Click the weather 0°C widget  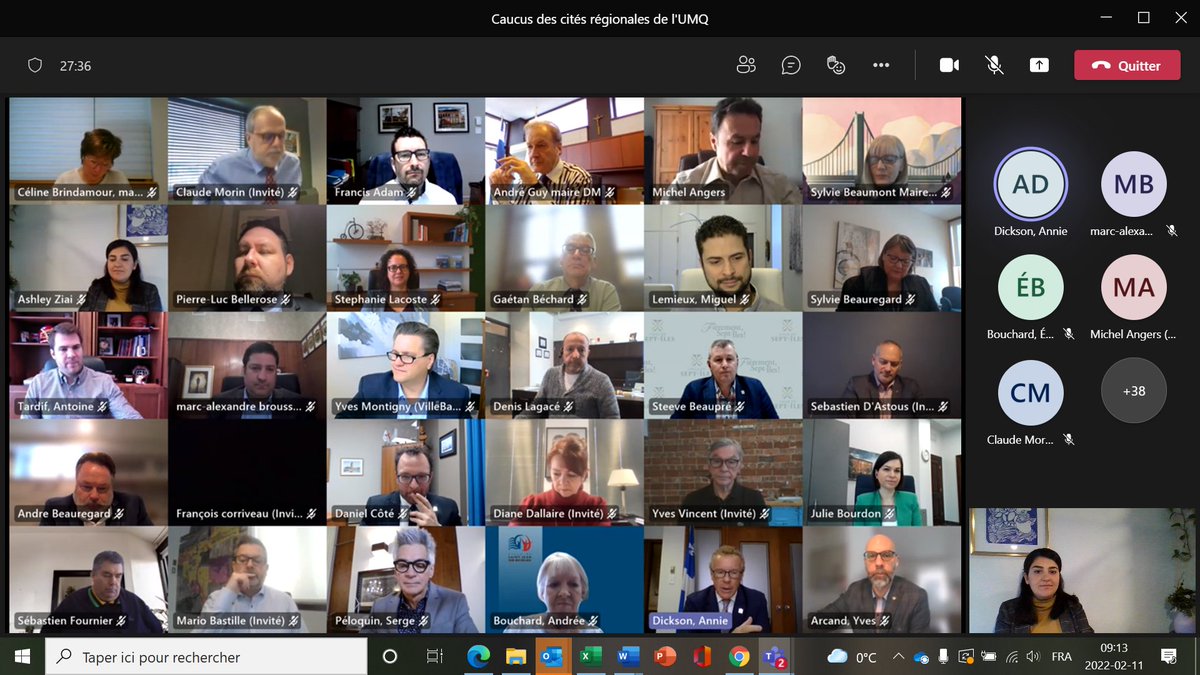click(853, 657)
